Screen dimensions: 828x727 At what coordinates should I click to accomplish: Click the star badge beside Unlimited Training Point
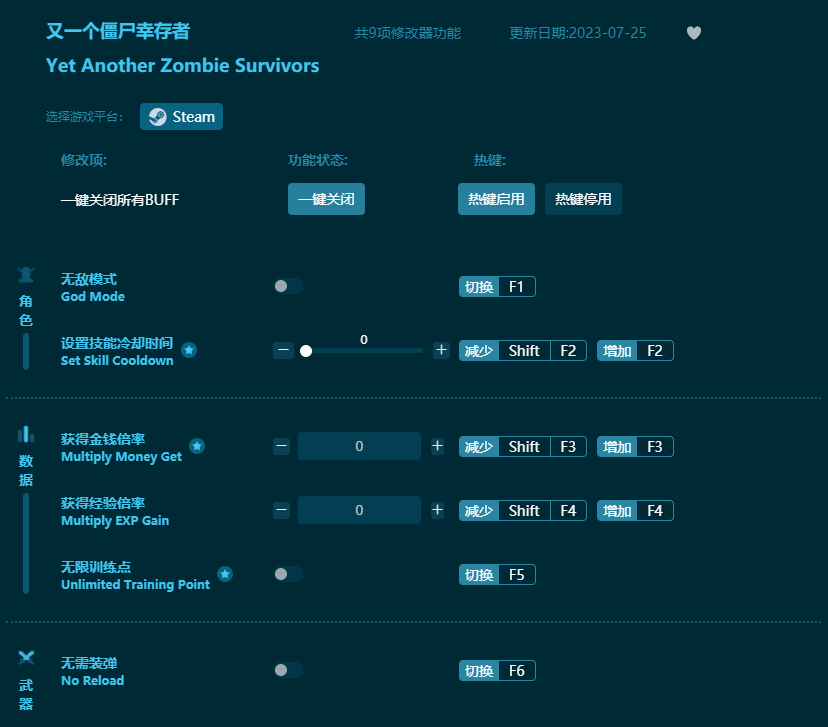226,575
